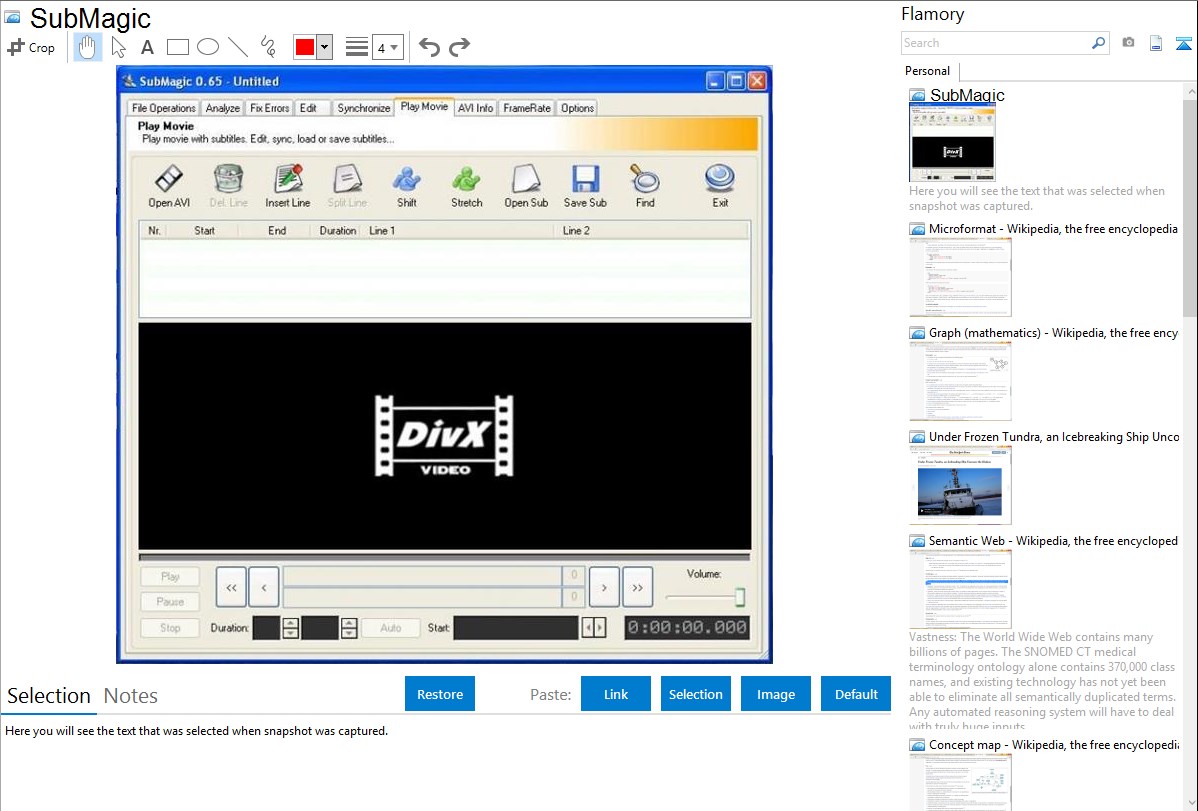Undo the last annotation
The width and height of the screenshot is (1198, 811).
429,47
